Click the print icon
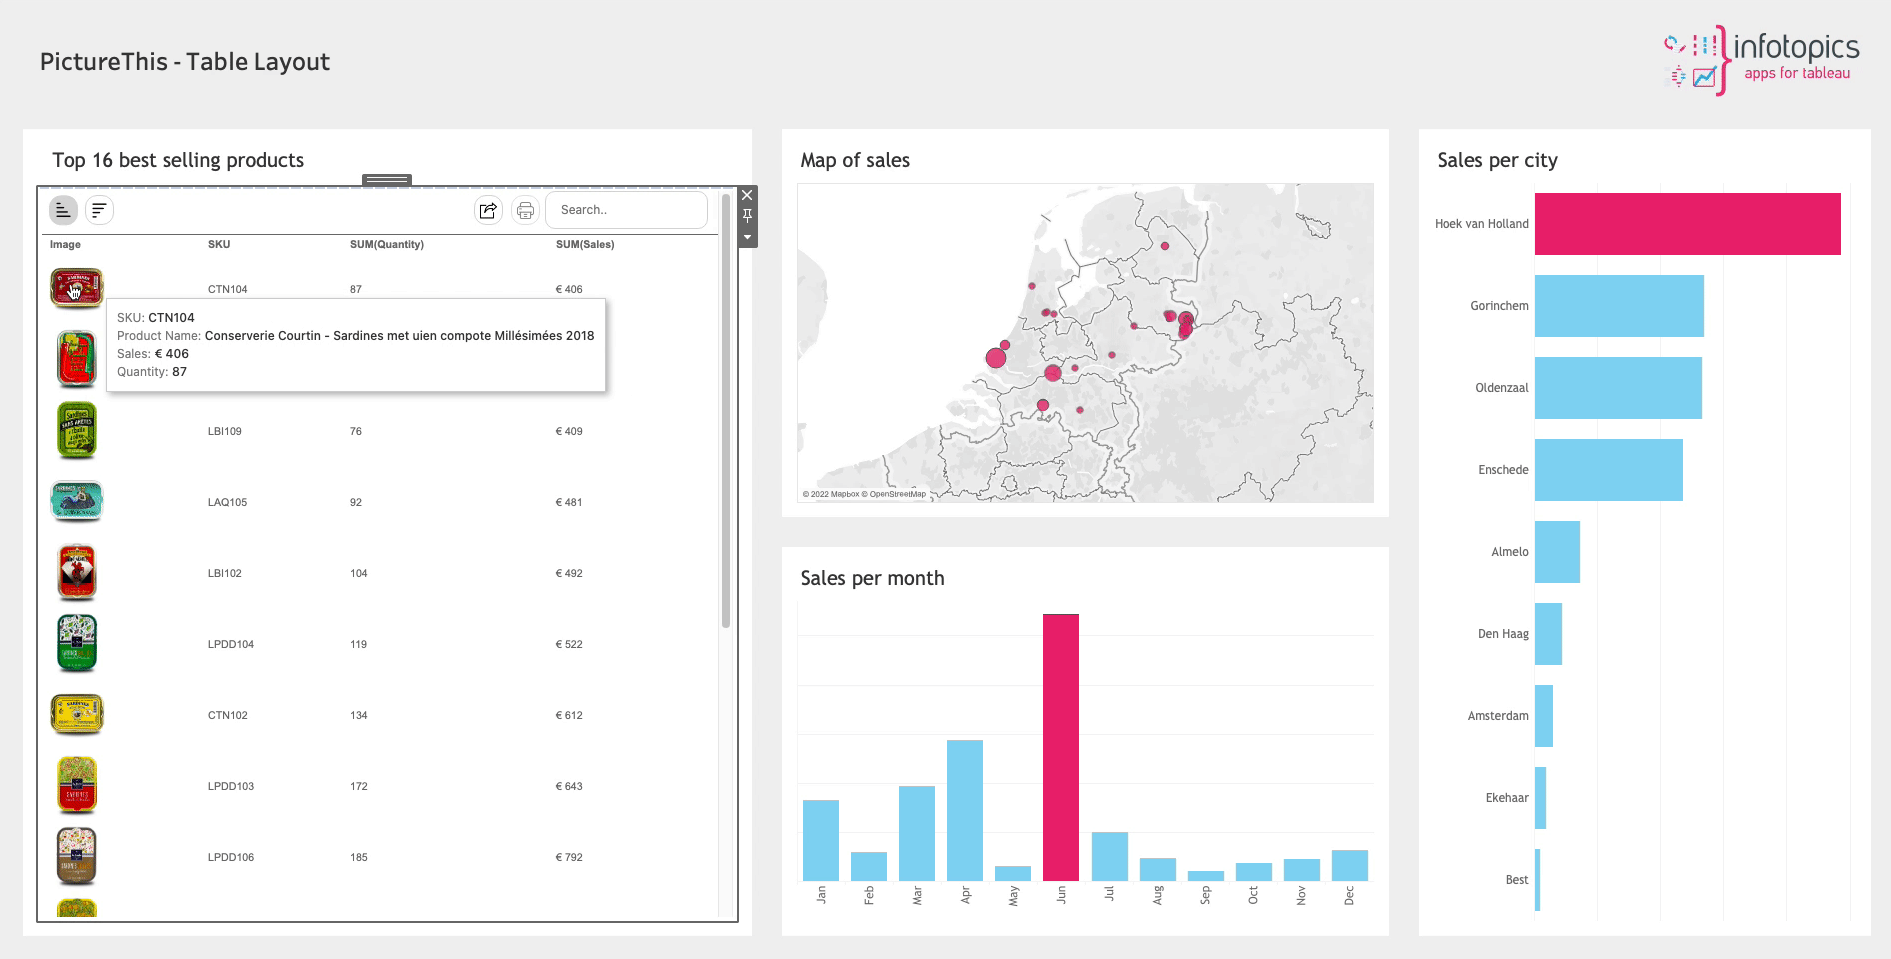The image size is (1891, 959). [x=525, y=210]
